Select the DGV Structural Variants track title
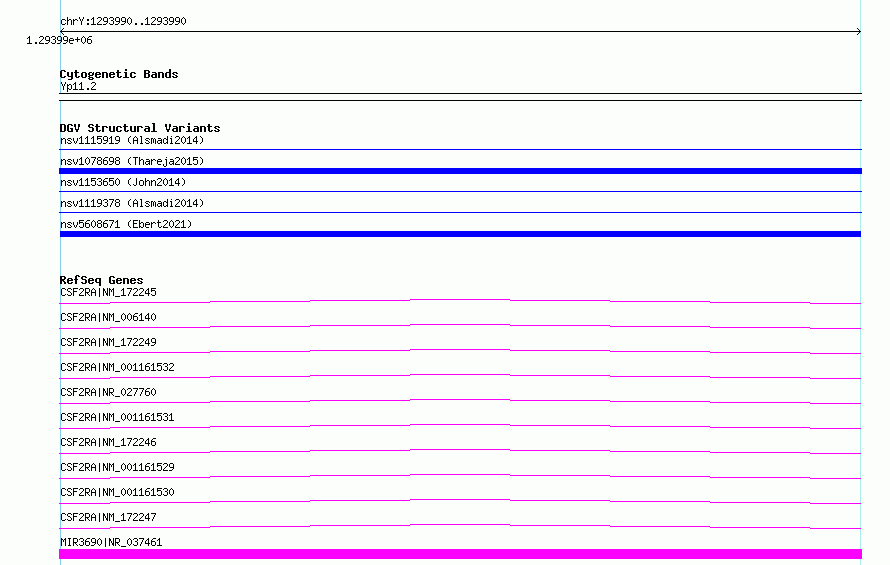The image size is (890, 565). pos(140,128)
